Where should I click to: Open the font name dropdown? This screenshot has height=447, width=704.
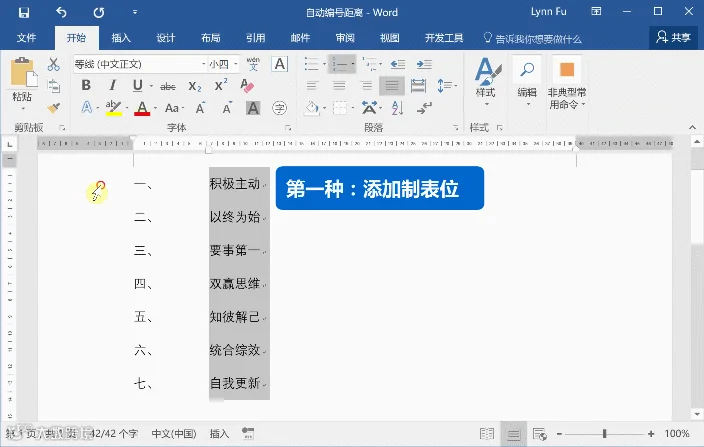point(203,64)
